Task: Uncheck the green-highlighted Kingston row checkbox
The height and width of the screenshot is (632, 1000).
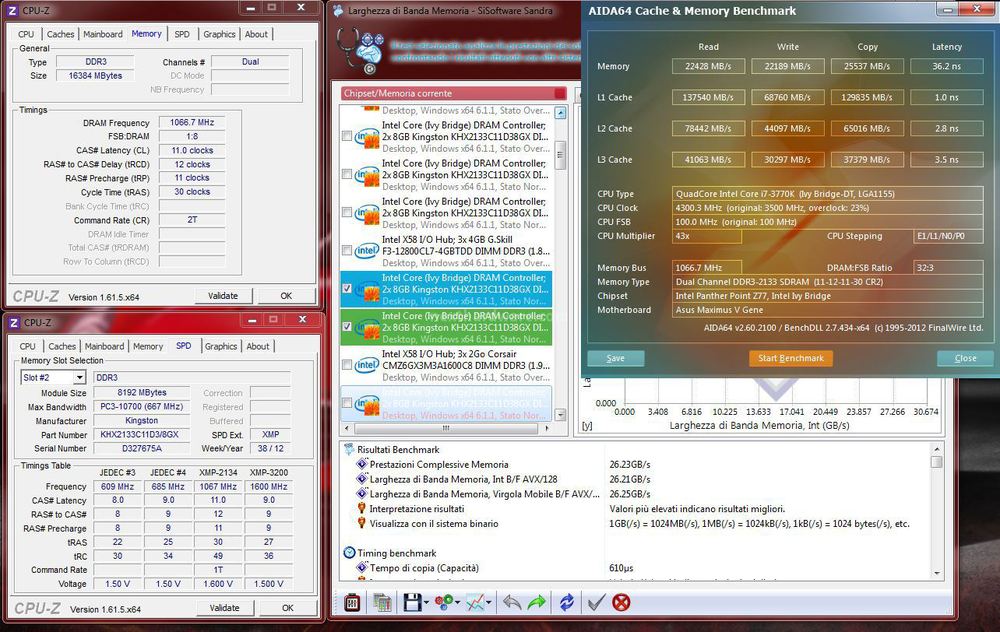Action: pos(347,327)
